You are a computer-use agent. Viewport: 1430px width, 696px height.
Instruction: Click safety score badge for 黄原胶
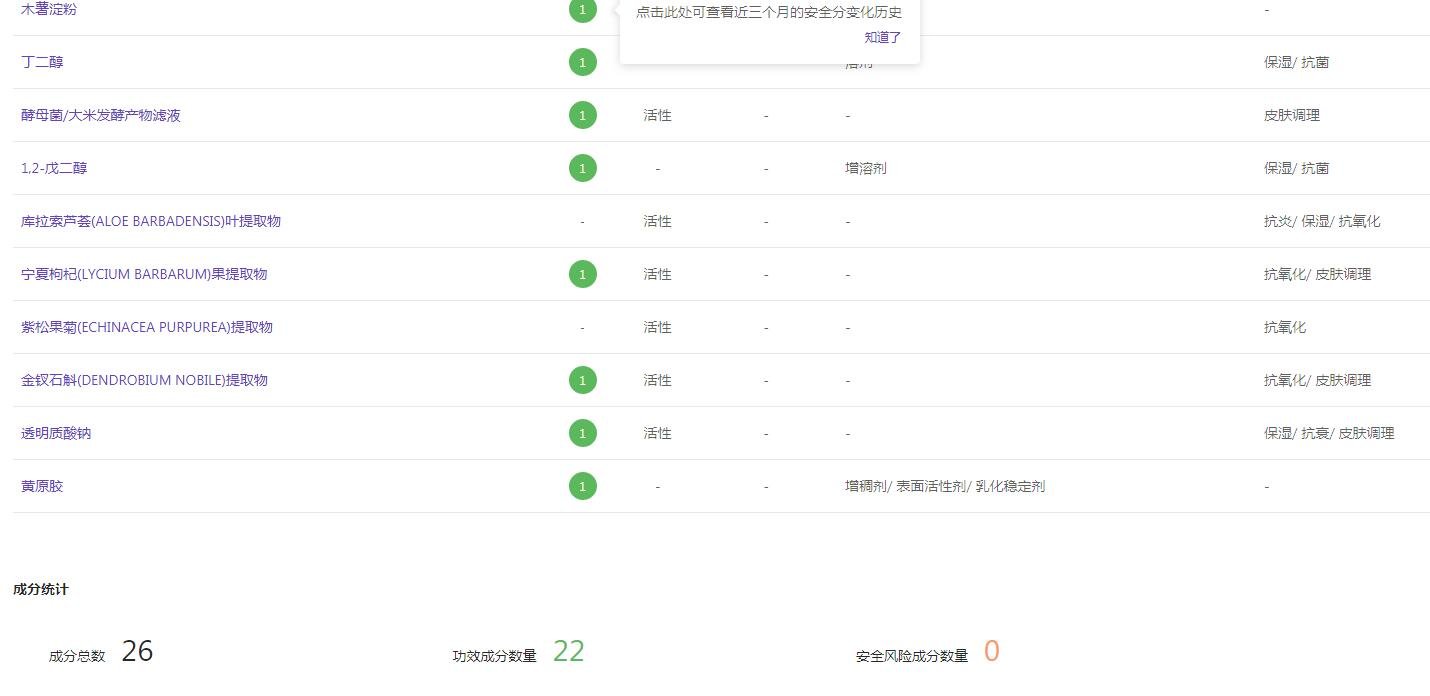click(582, 486)
